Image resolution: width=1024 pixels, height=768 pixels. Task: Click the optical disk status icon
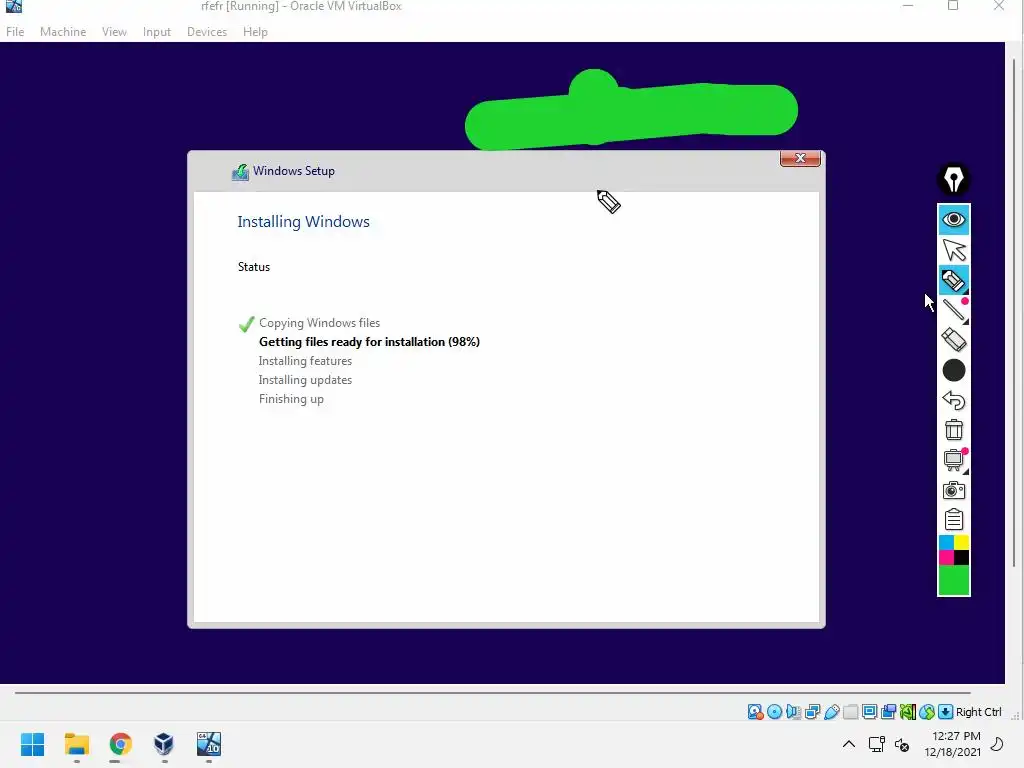775,712
